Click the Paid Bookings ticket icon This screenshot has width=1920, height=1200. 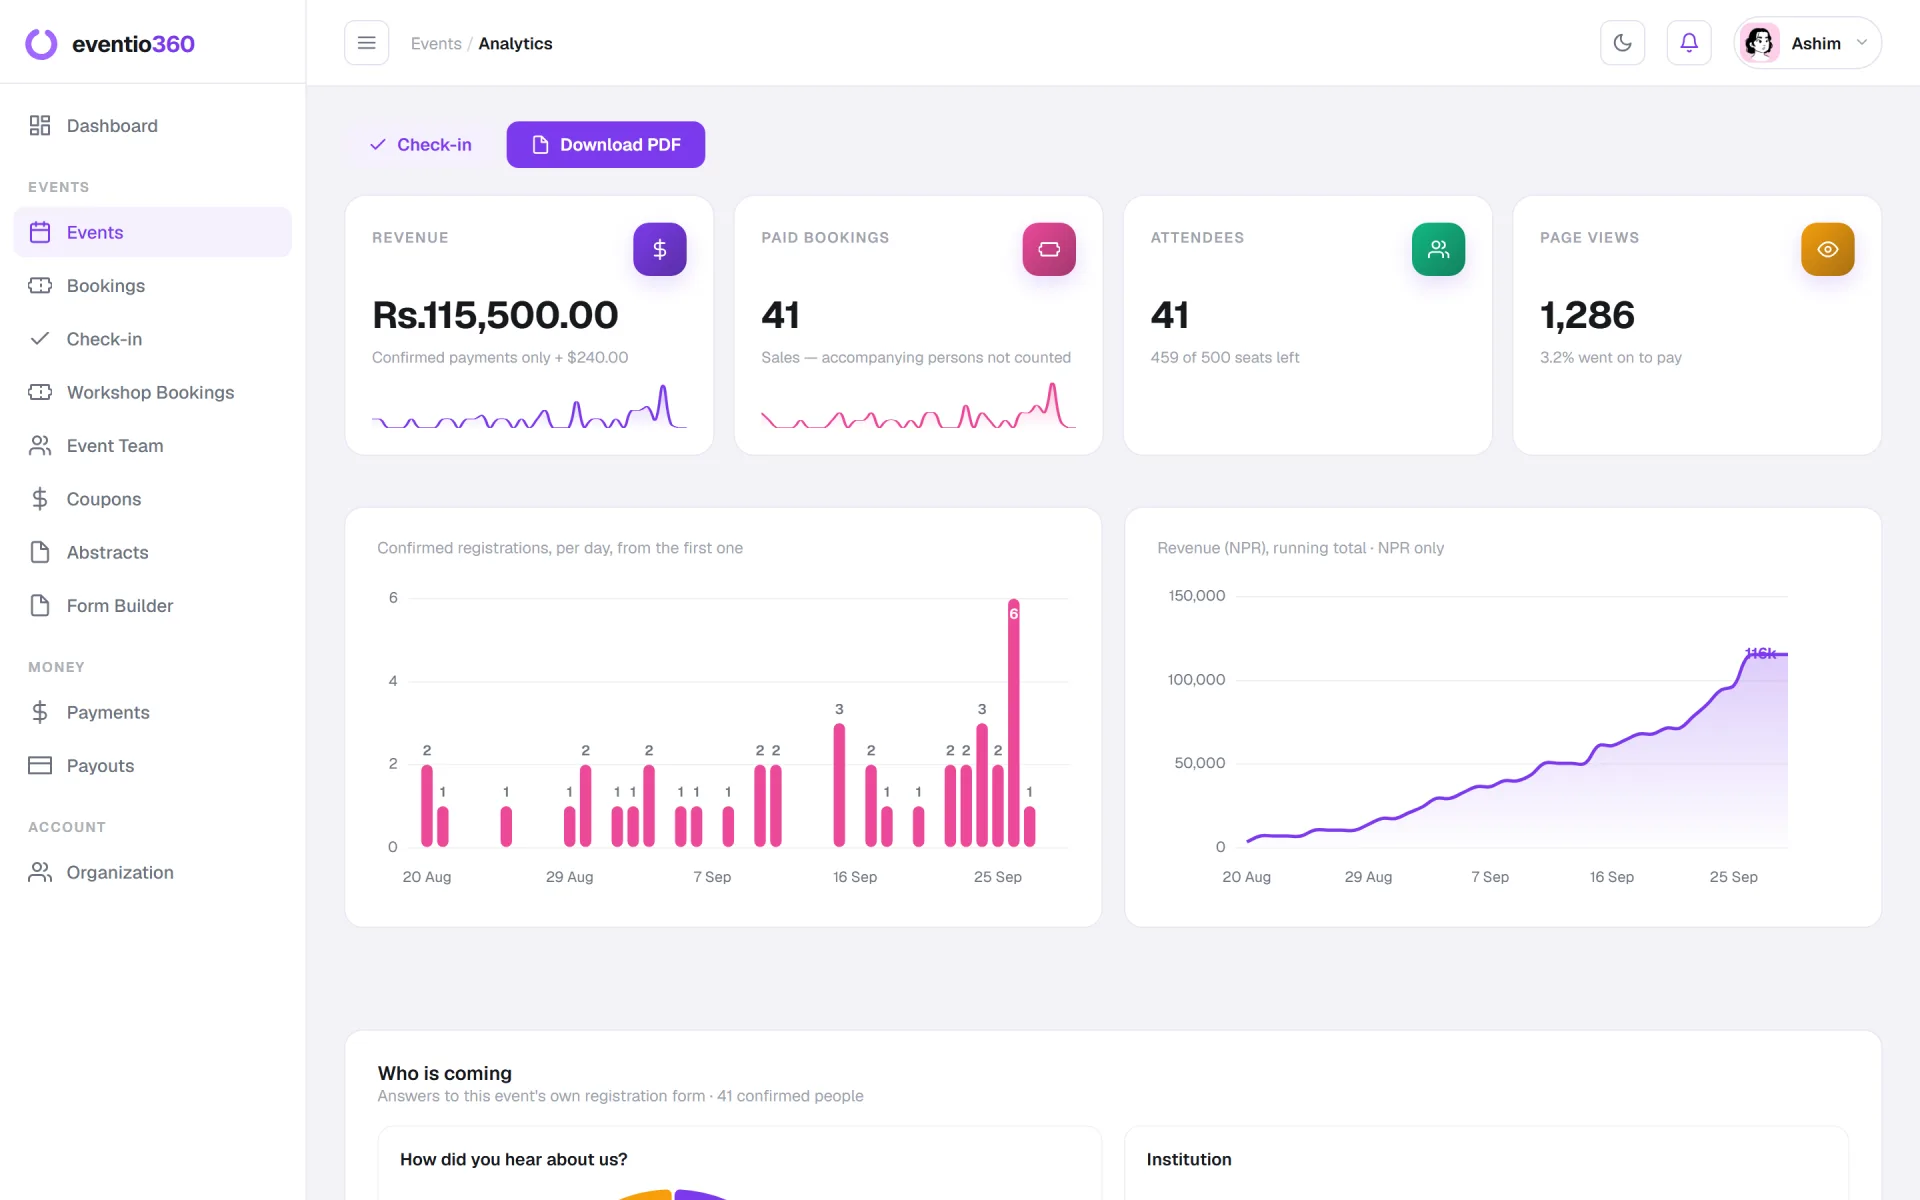pos(1049,249)
